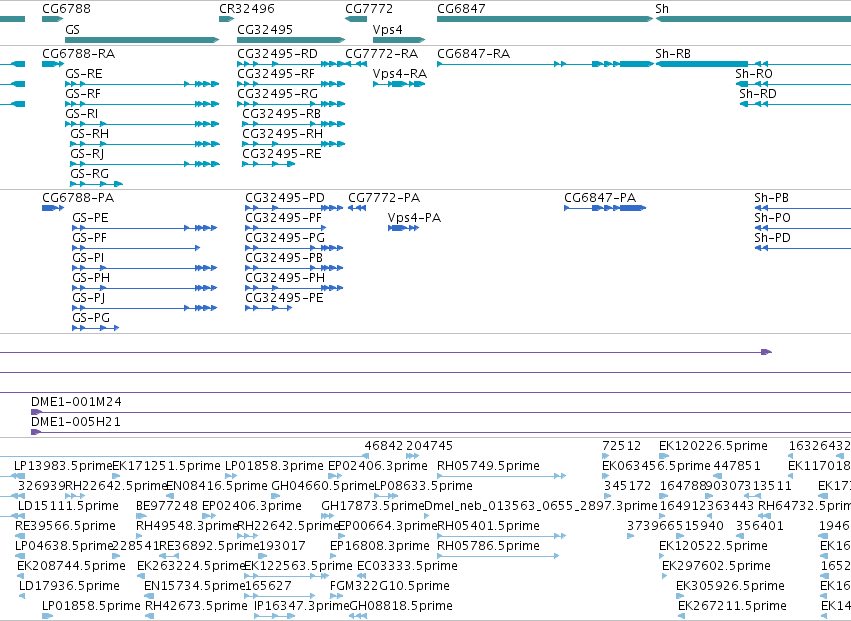Select transcript CG32495-RH
Viewport: 851px width, 621px height.
click(x=282, y=134)
